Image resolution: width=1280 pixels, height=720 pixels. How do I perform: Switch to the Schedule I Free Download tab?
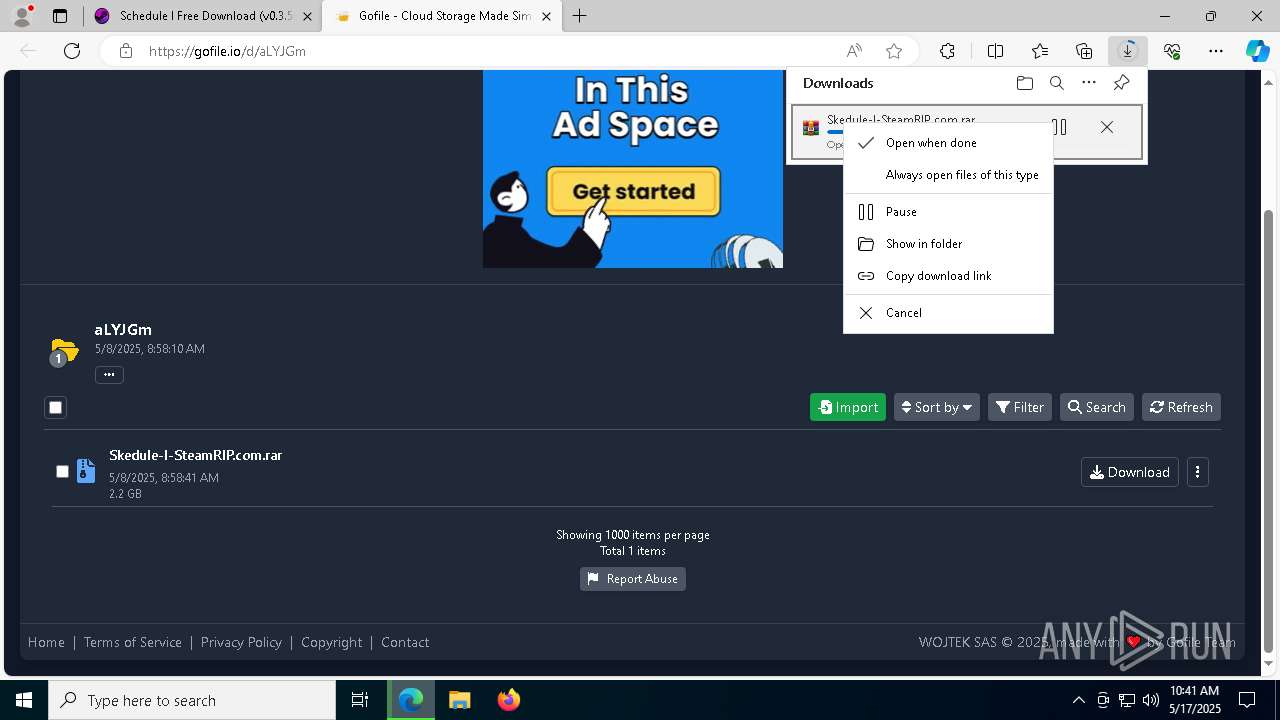[x=201, y=16]
